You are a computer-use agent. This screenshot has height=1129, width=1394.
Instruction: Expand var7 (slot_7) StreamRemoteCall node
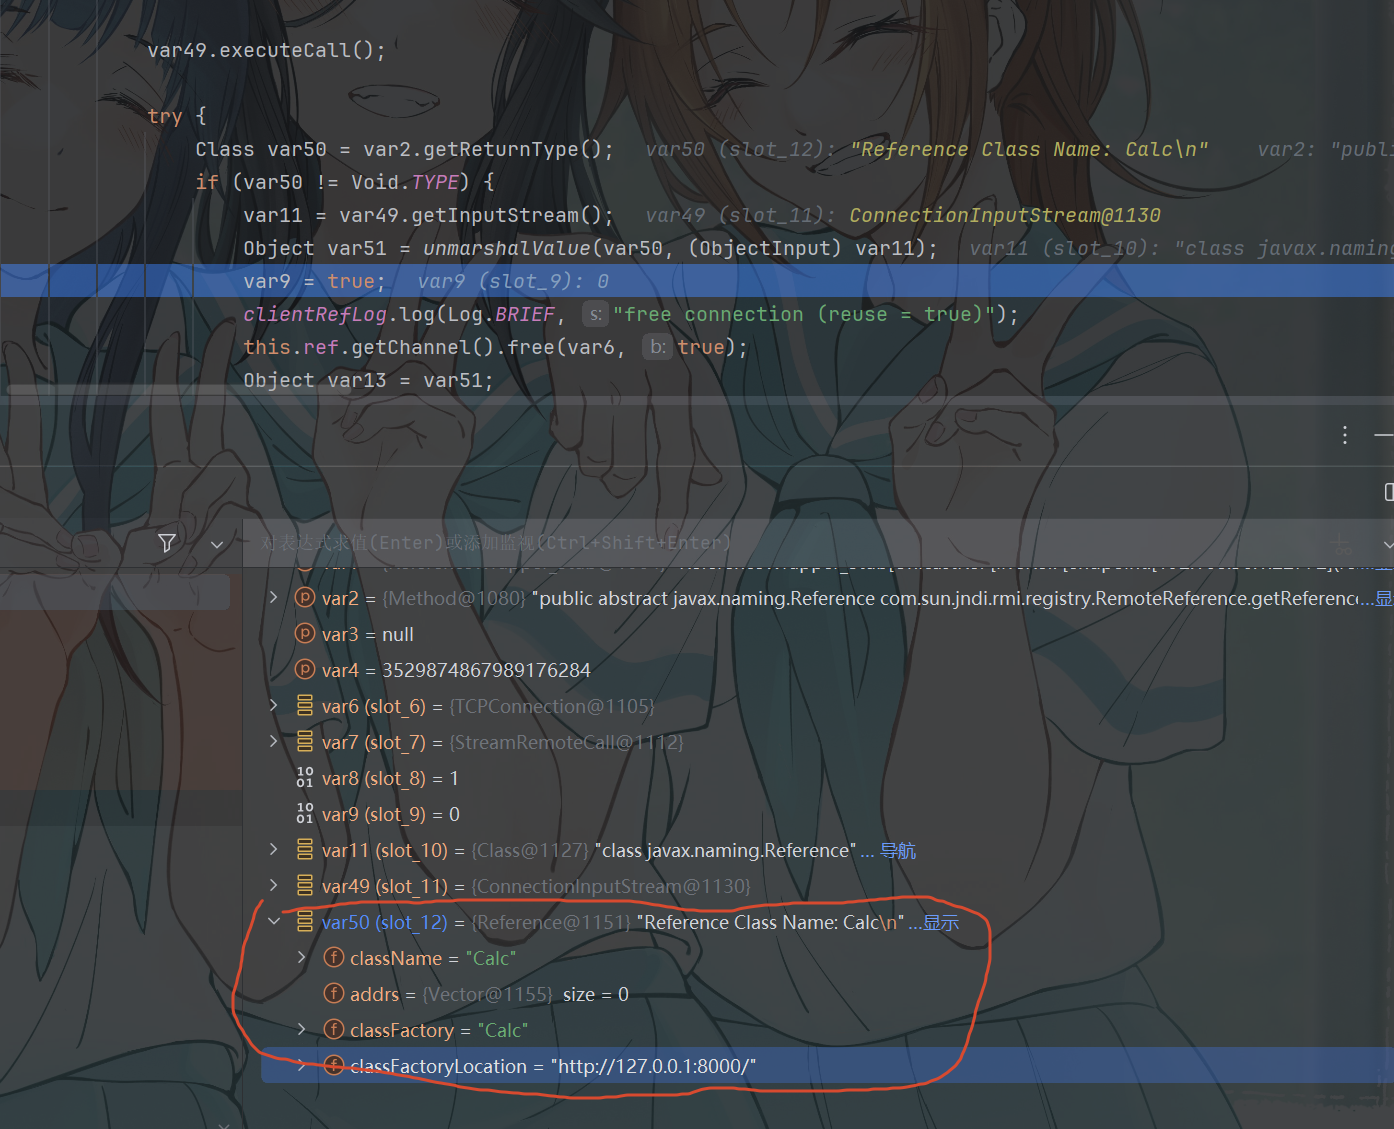click(x=274, y=741)
